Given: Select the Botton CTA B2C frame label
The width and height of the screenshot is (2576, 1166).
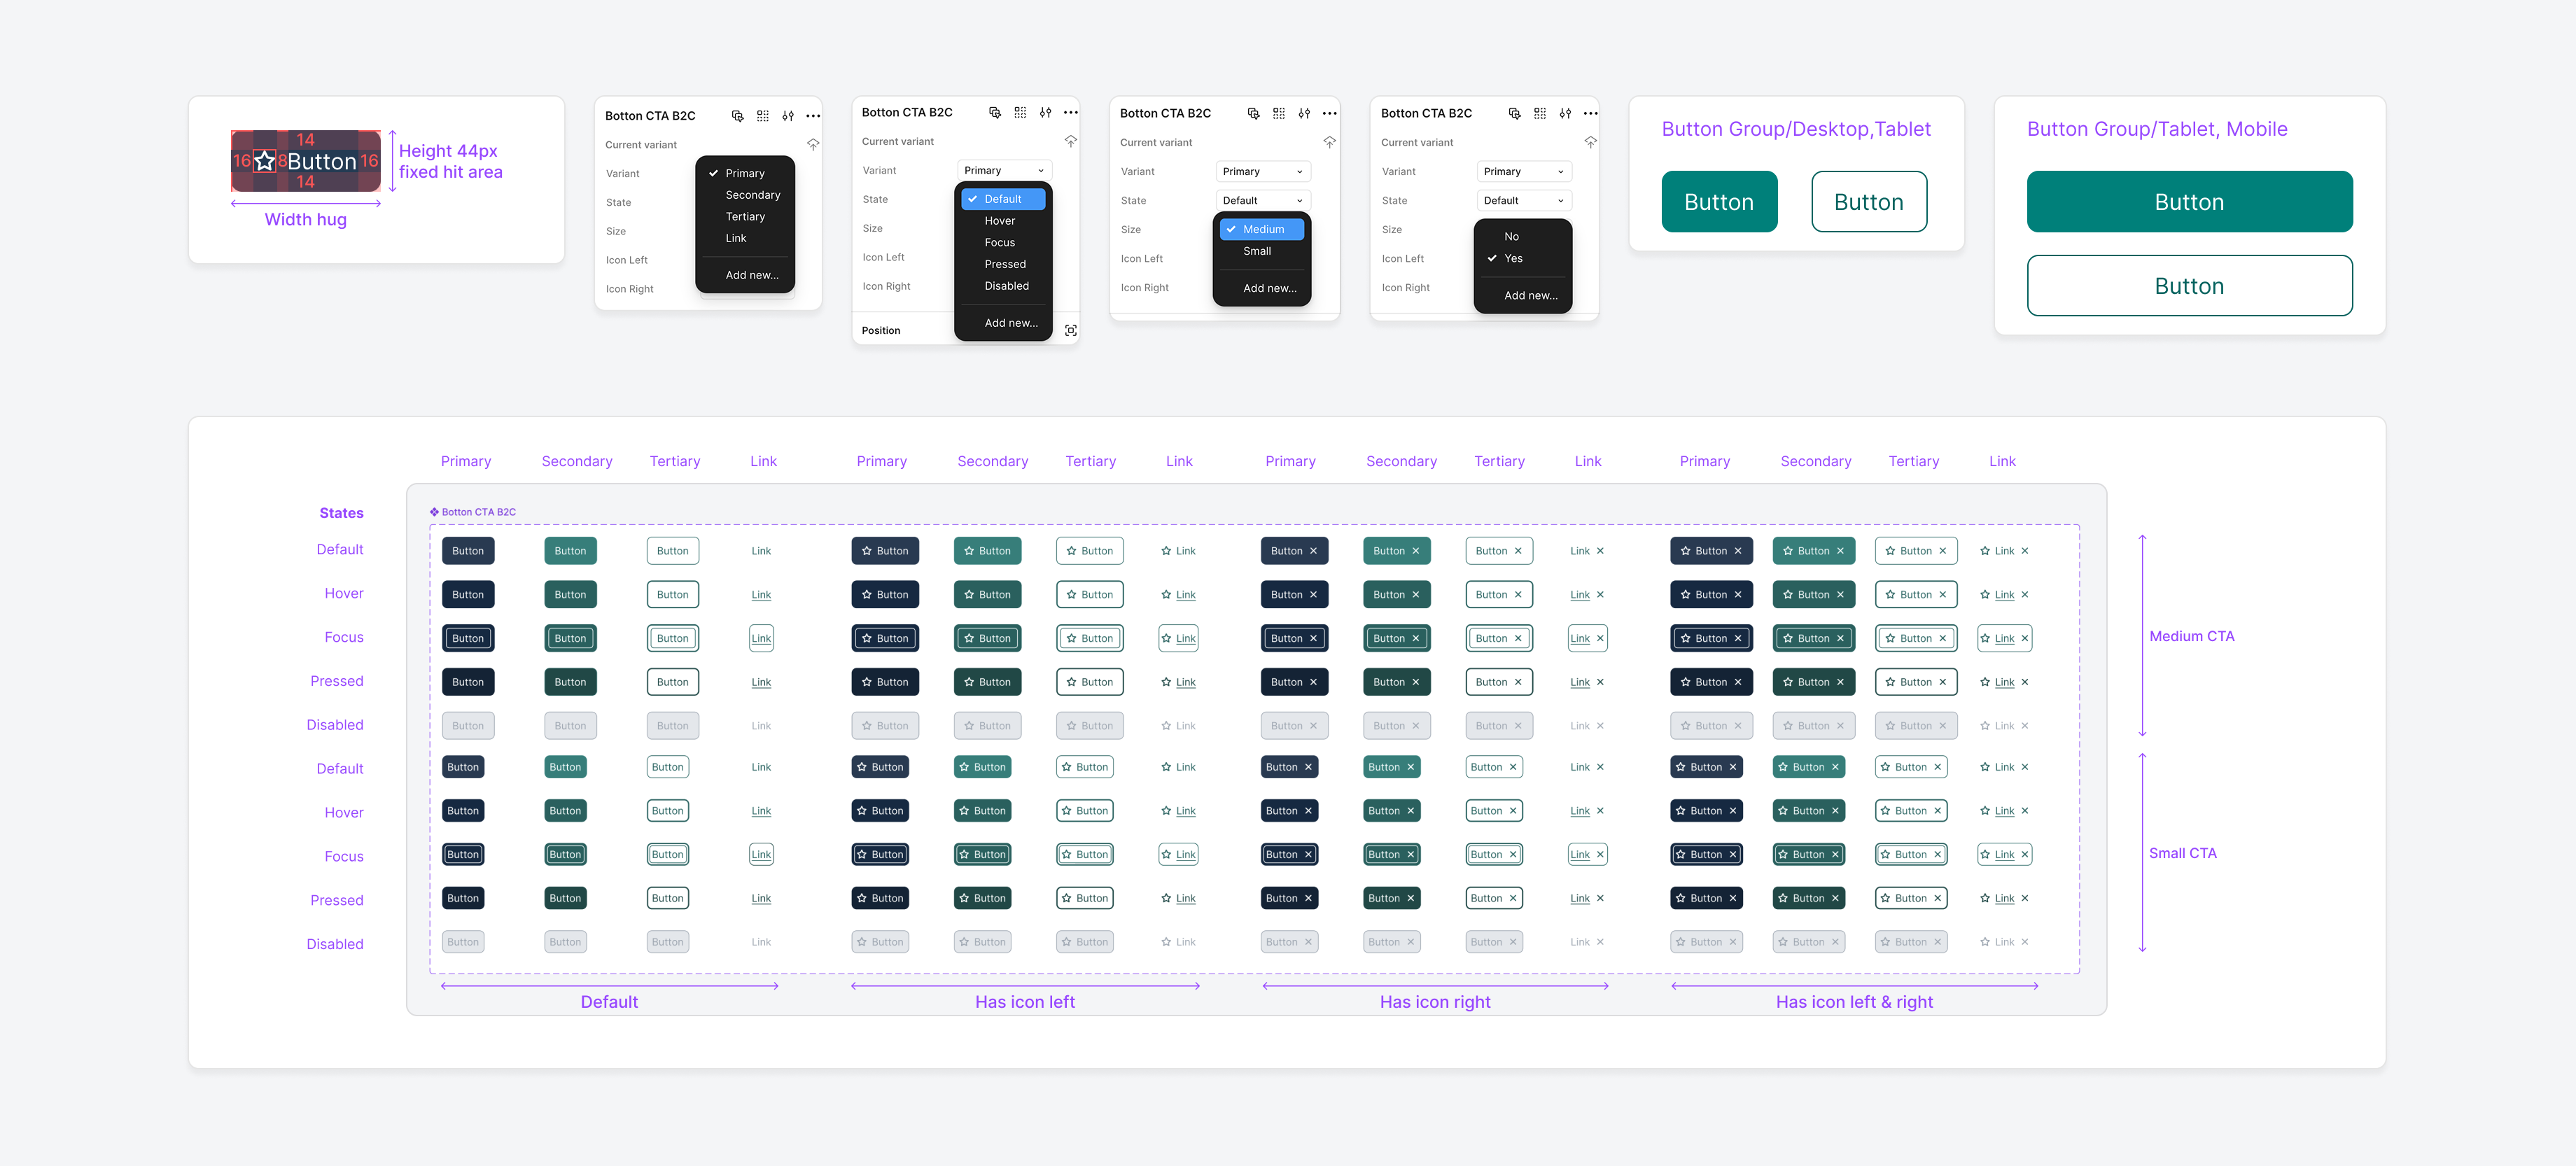Looking at the screenshot, I should pos(478,511).
